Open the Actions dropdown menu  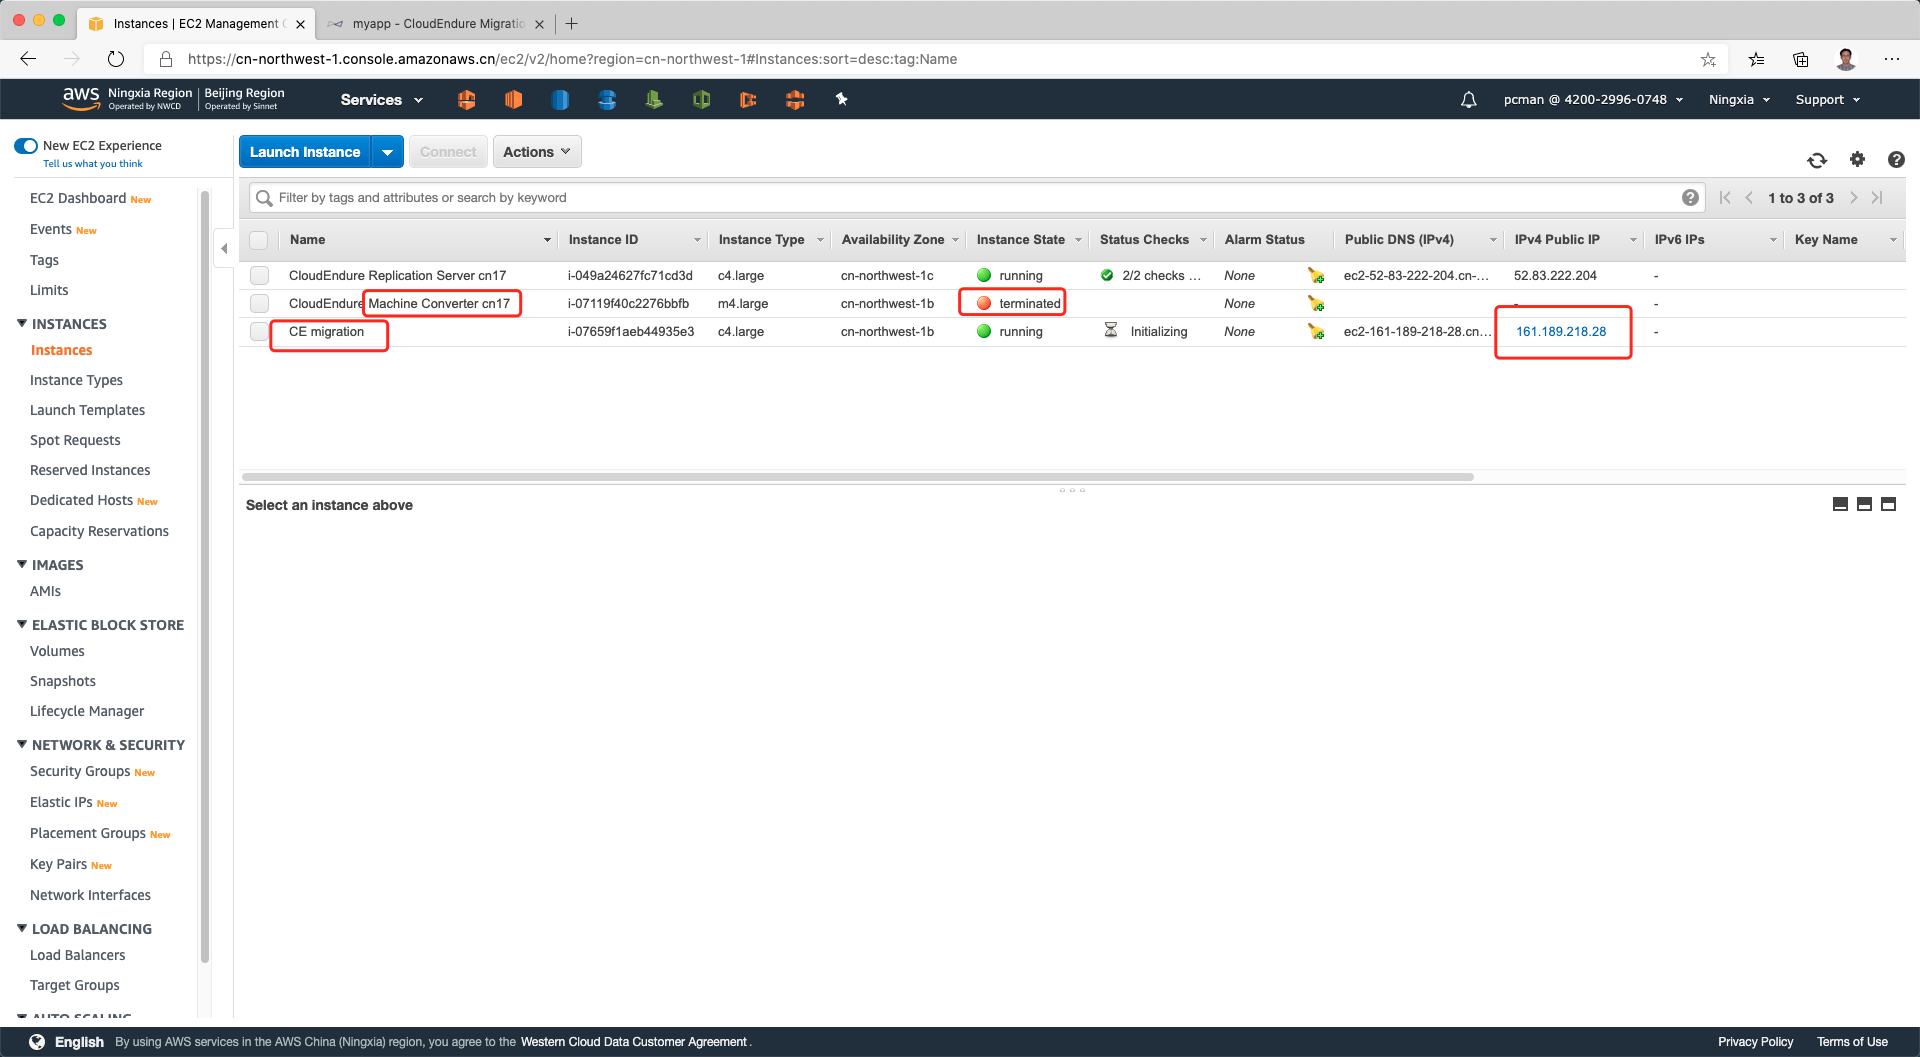(536, 152)
